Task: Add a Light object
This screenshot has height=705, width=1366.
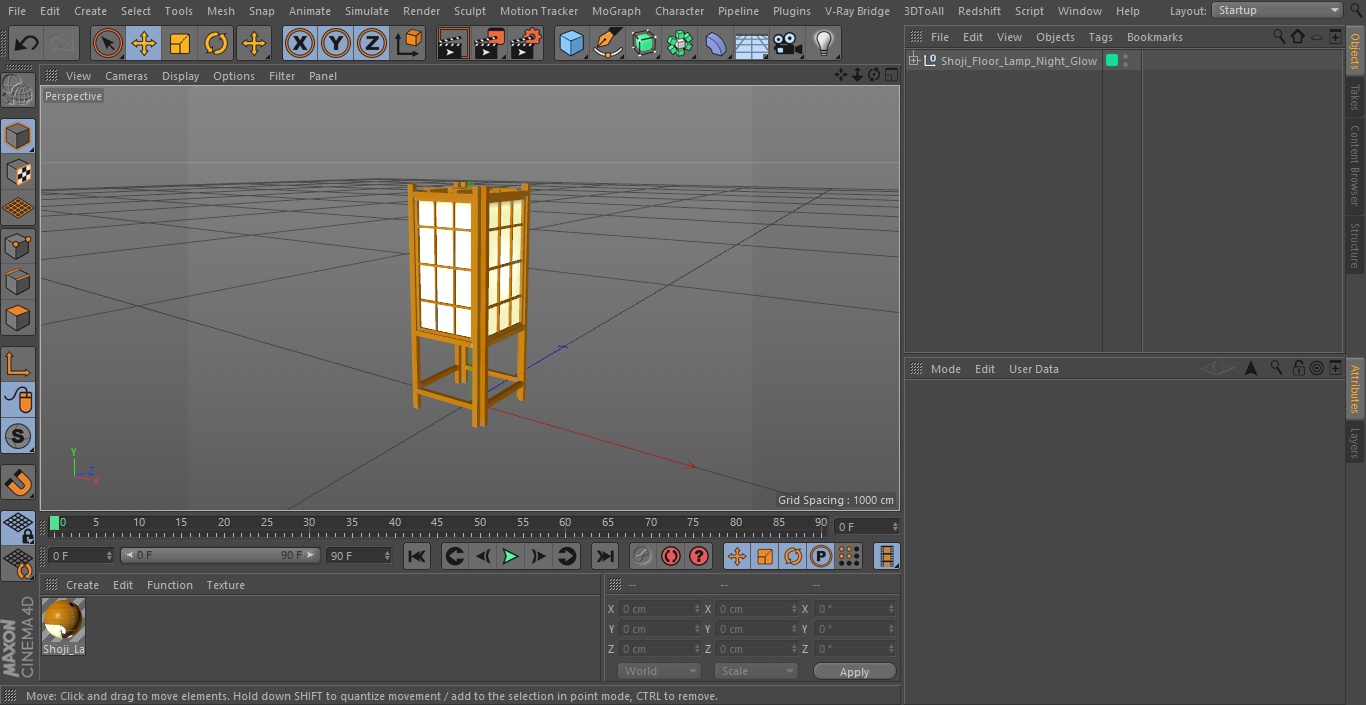Action: click(824, 43)
